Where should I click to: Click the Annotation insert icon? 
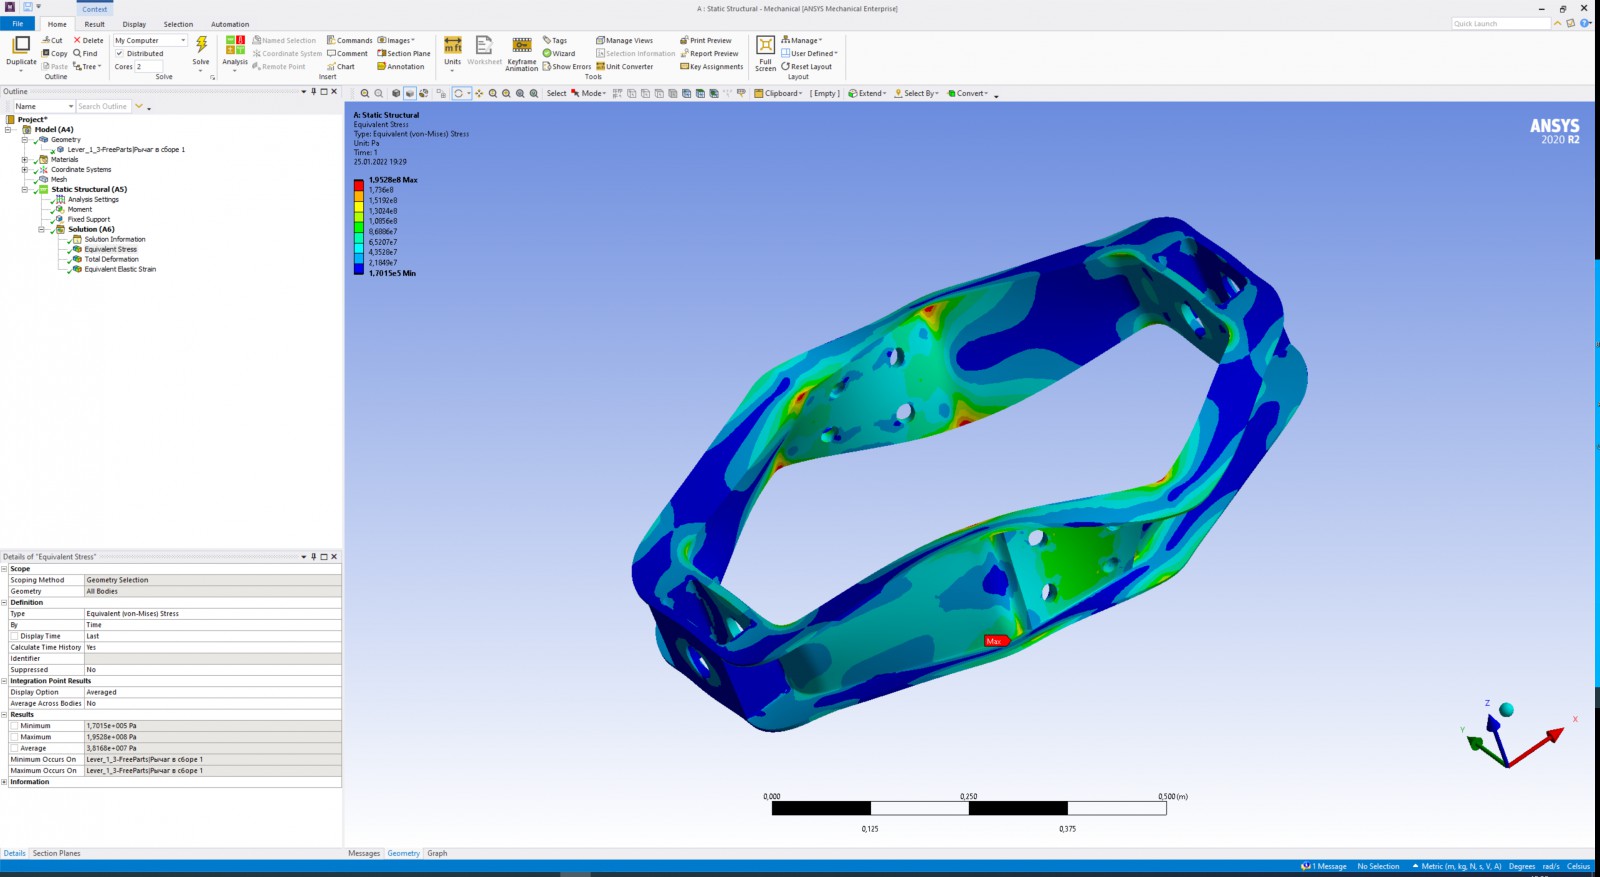click(401, 67)
